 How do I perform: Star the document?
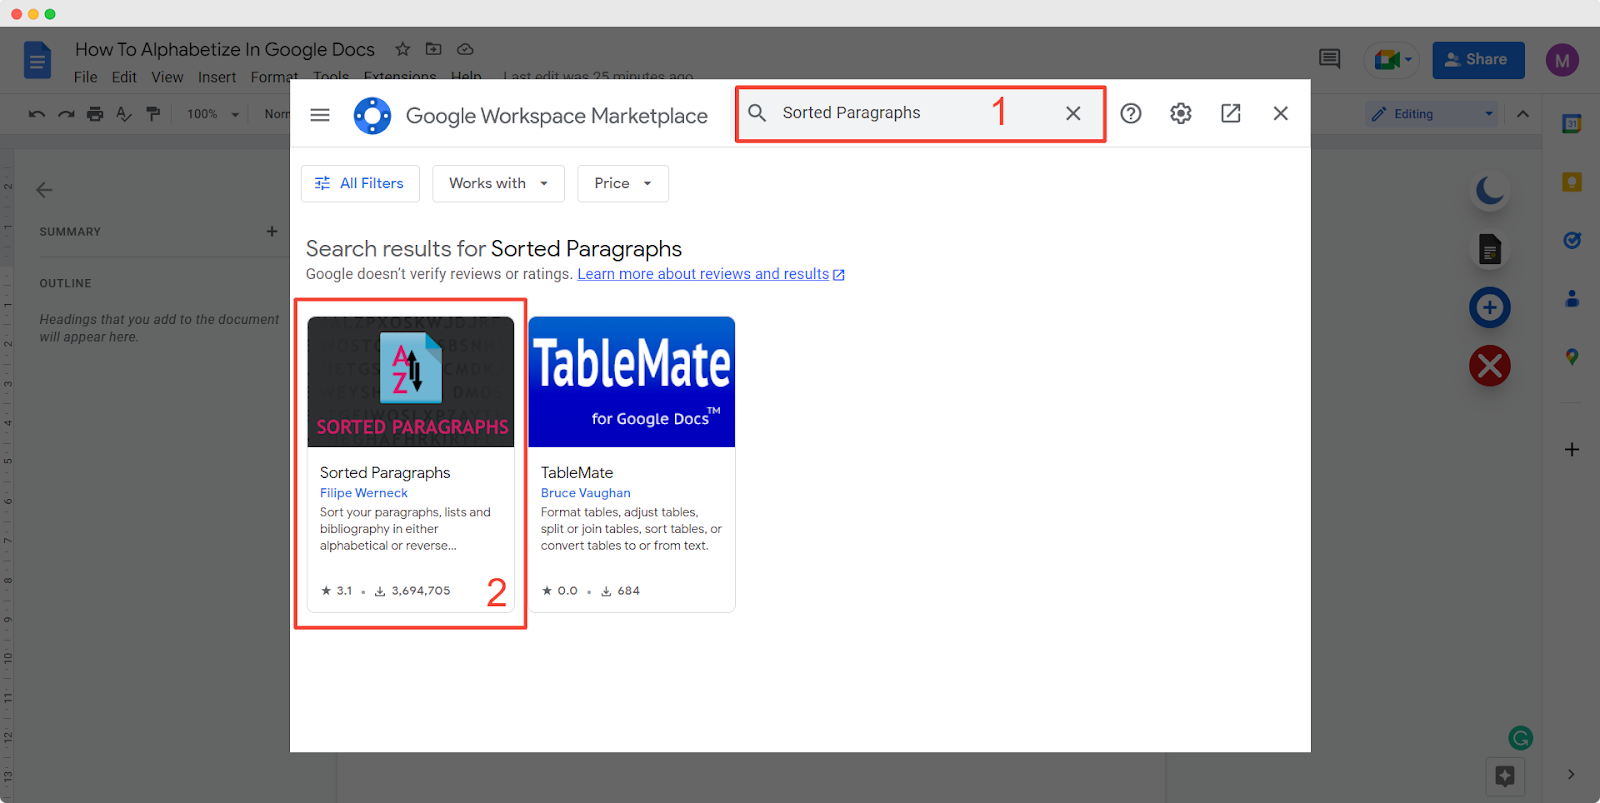(402, 49)
